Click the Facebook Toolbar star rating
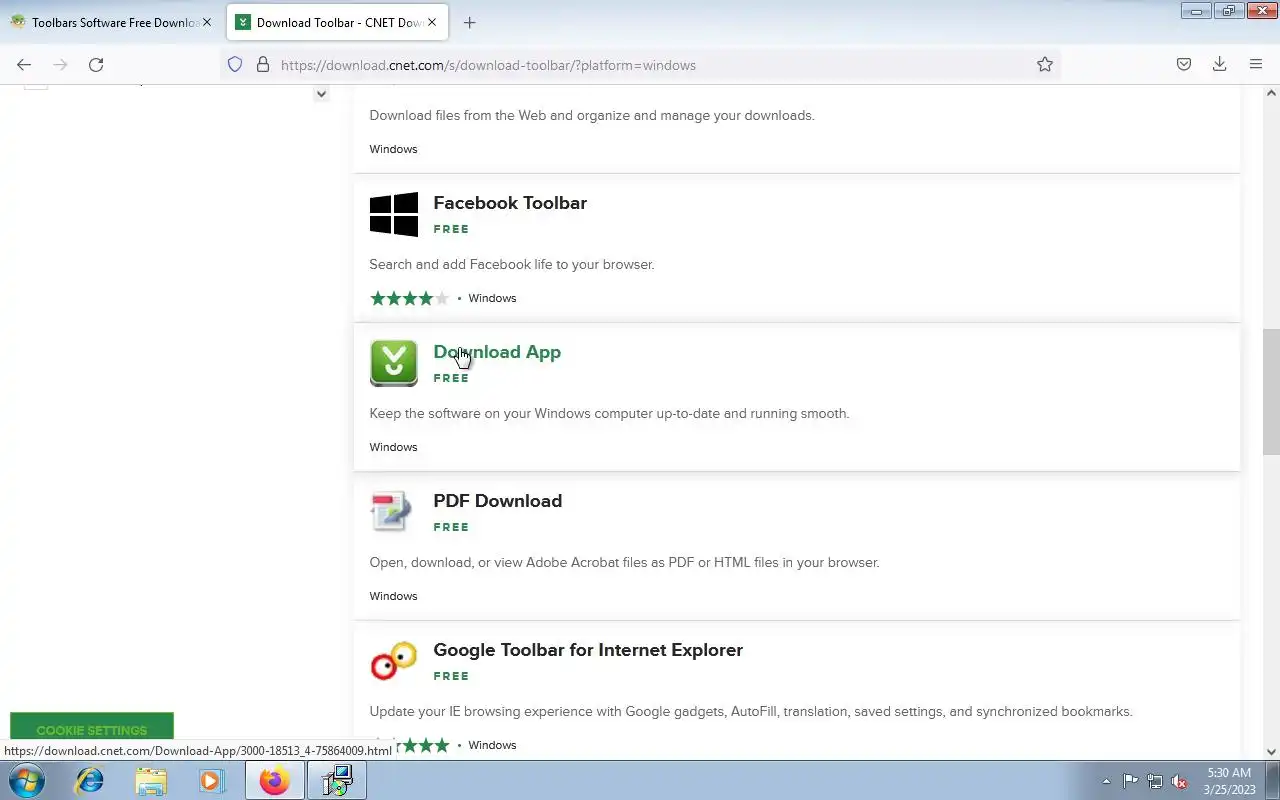Viewport: 1280px width, 800px height. point(409,298)
